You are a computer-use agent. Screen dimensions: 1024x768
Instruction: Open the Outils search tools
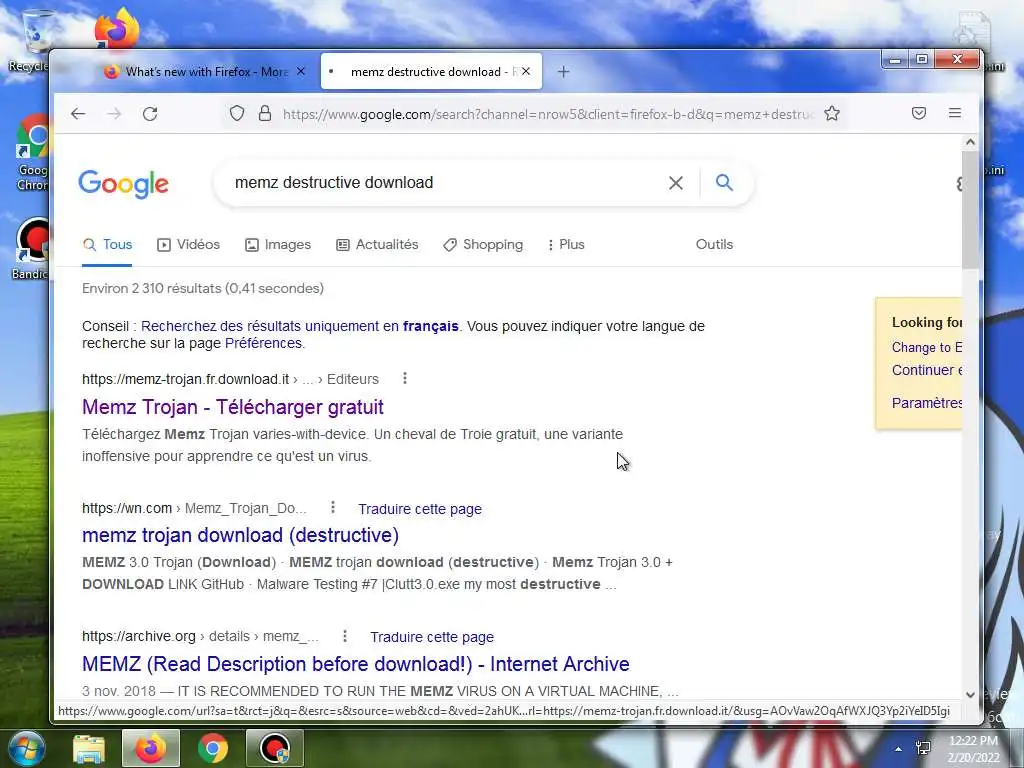[714, 244]
